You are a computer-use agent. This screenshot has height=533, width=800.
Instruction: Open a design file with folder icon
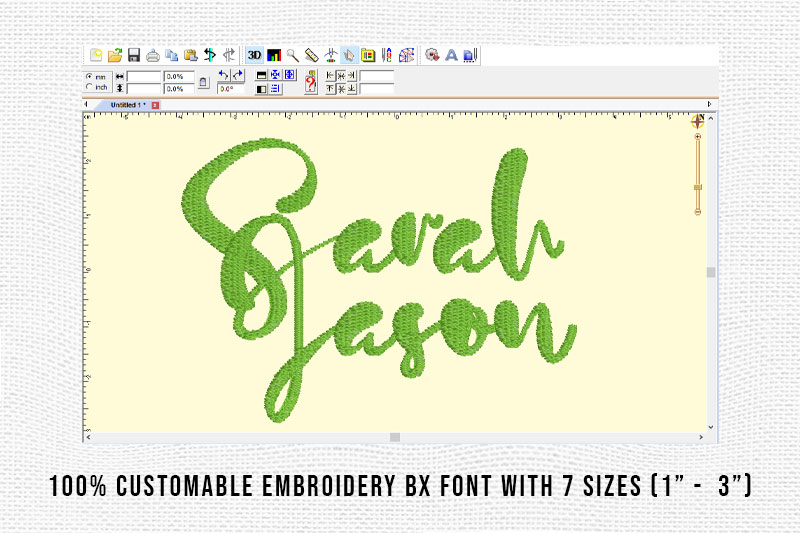(115, 55)
